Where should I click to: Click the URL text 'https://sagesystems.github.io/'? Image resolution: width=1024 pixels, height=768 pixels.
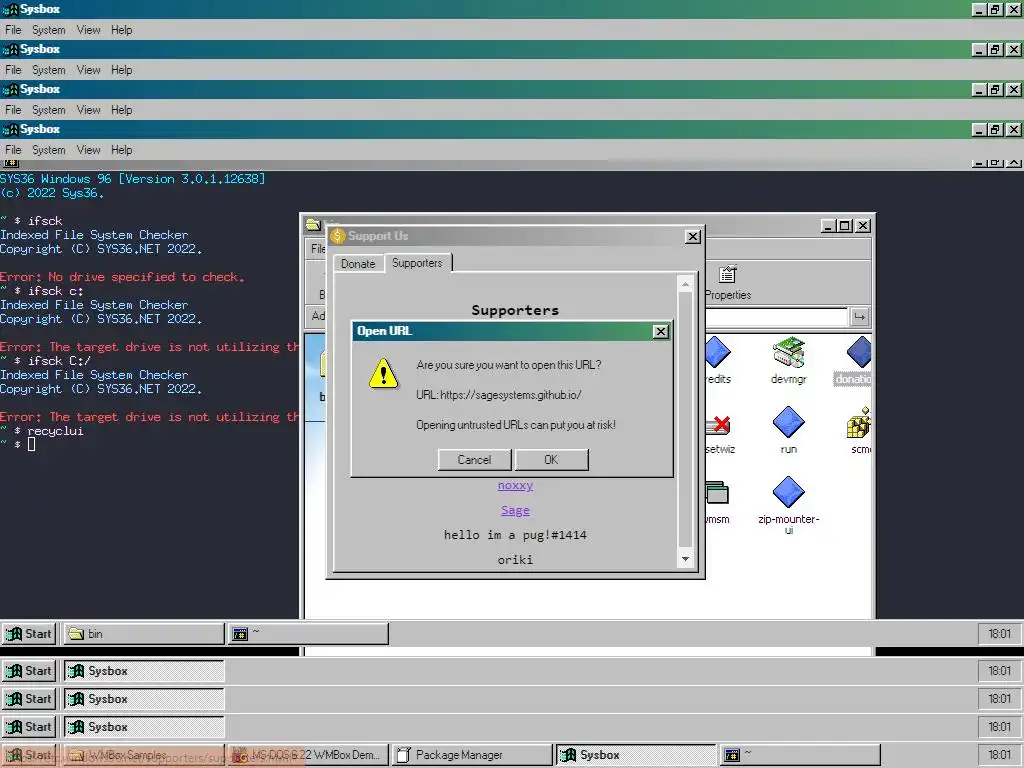(x=511, y=395)
